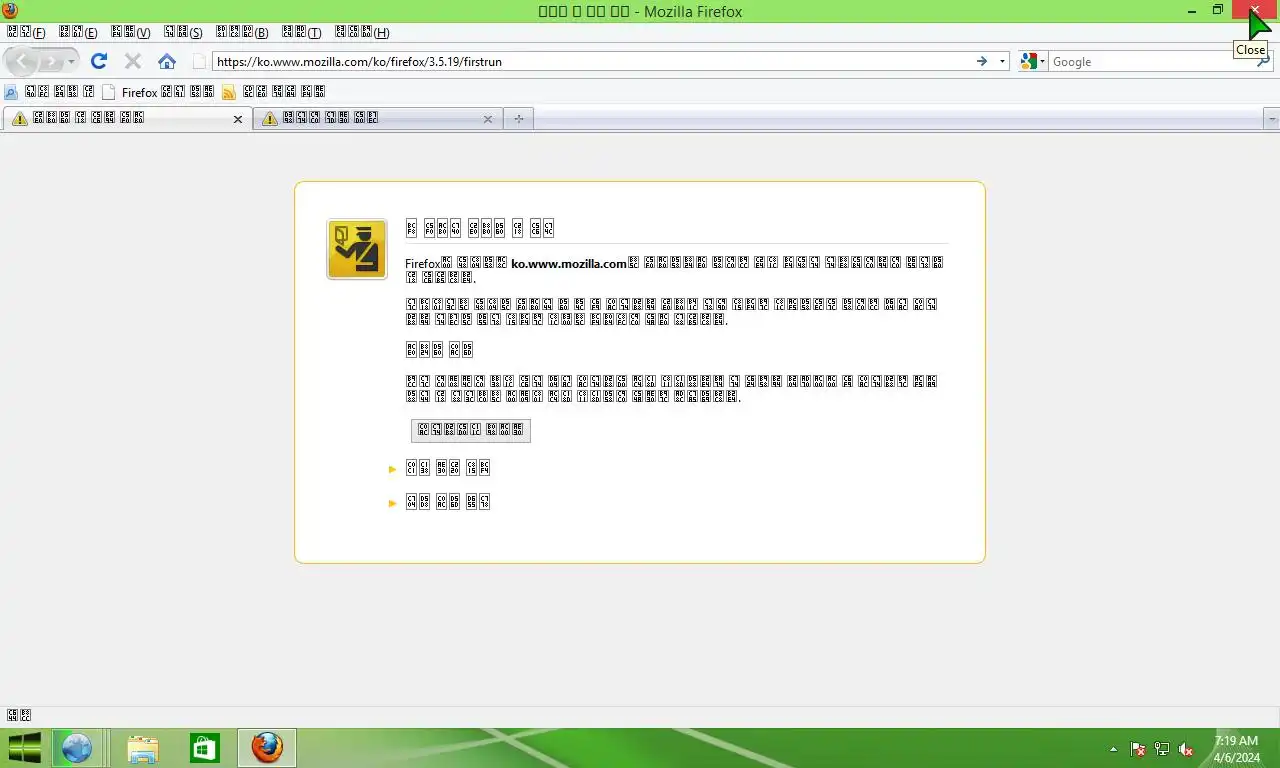
Task: Close the first tab
Action: point(238,119)
